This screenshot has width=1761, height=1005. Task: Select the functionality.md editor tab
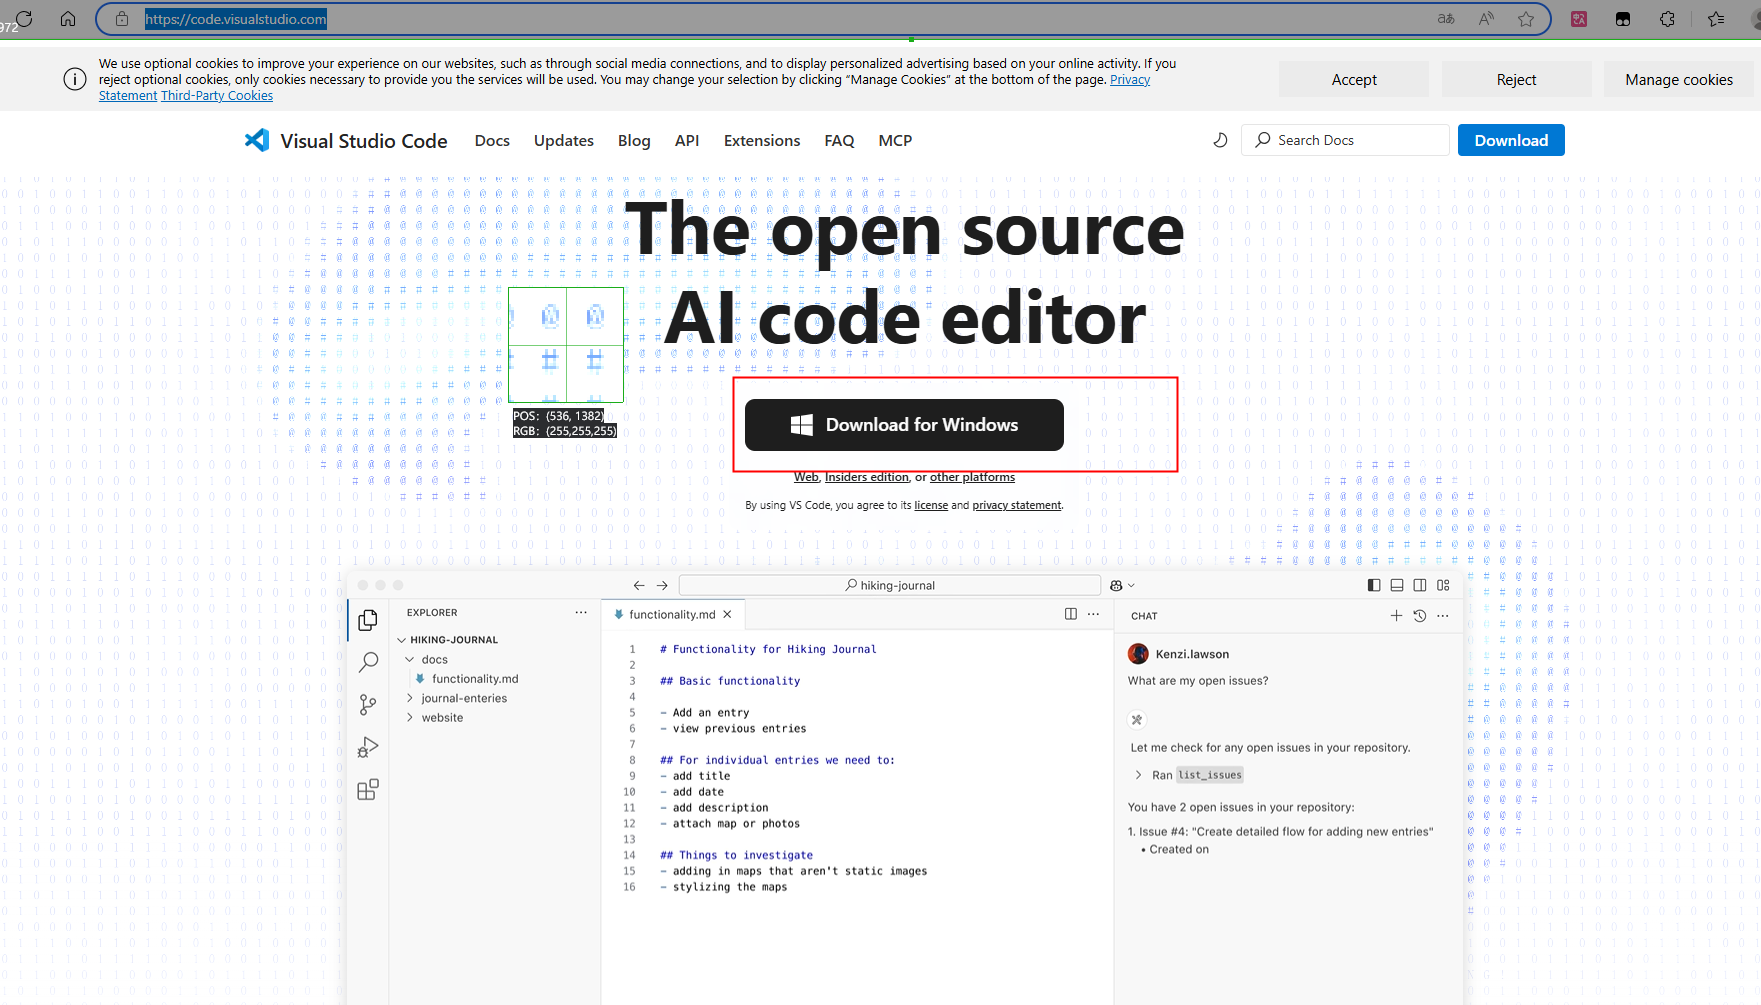click(672, 614)
